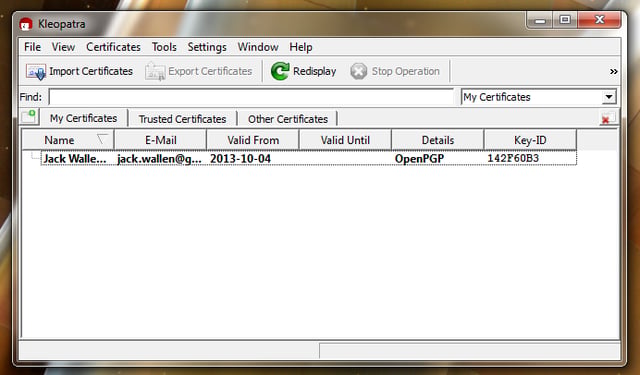Click the Stop Operation label
The height and width of the screenshot is (375, 640).
pos(405,71)
